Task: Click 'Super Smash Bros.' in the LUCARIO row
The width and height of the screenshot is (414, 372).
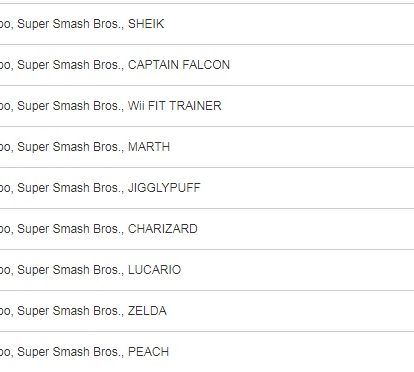Action: 70,270
